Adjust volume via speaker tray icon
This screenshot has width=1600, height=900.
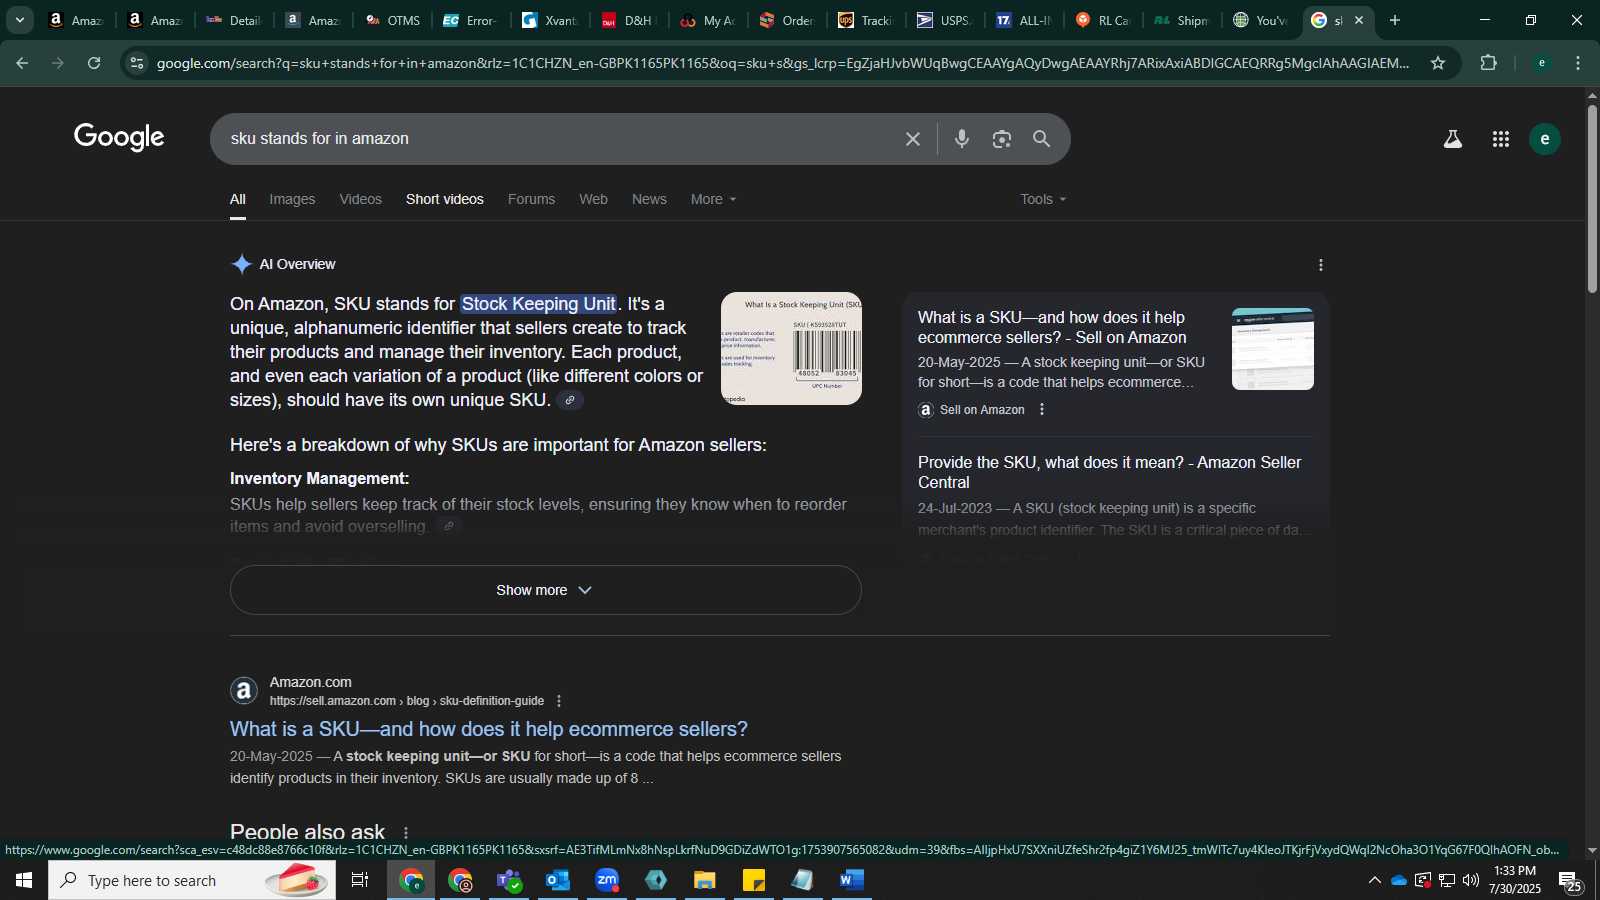(x=1471, y=880)
